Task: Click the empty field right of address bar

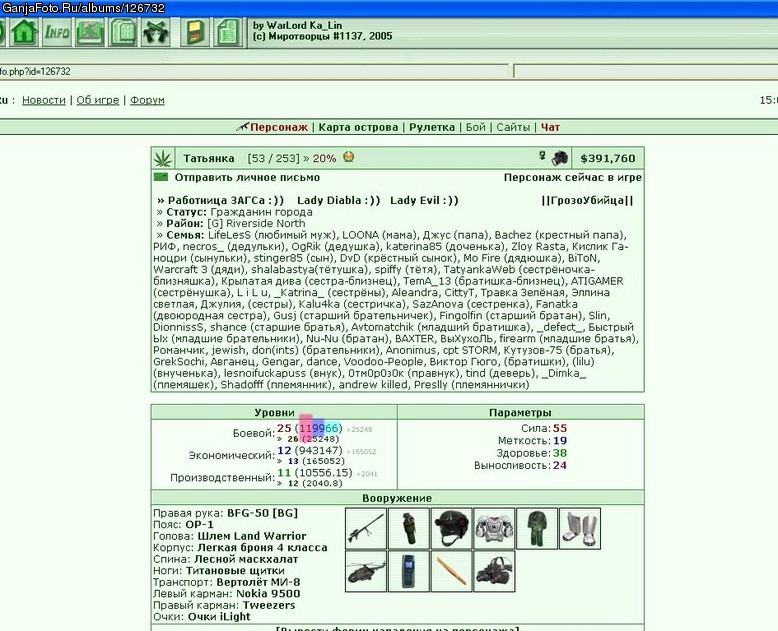Action: coord(646,71)
